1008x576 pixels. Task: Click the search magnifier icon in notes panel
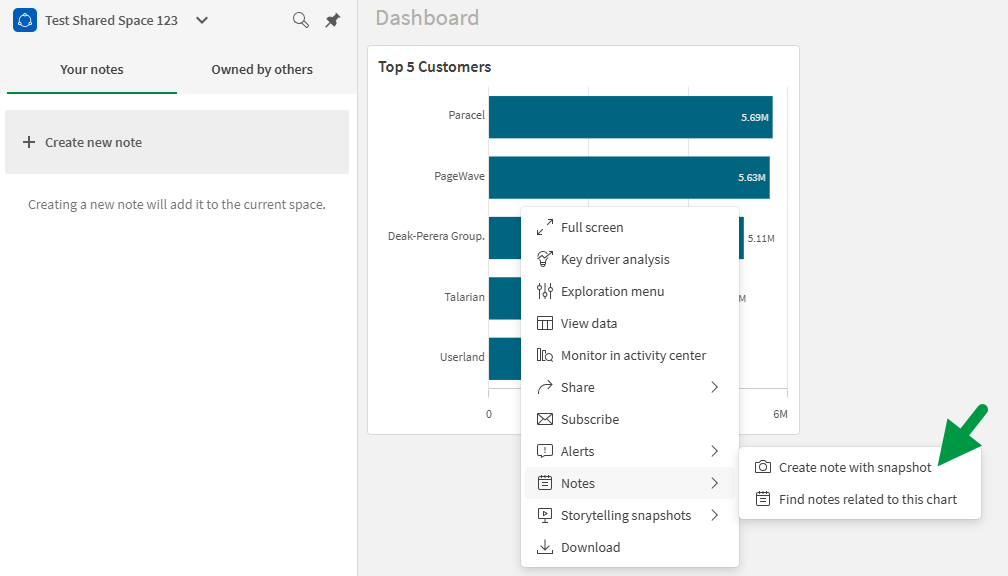[300, 20]
